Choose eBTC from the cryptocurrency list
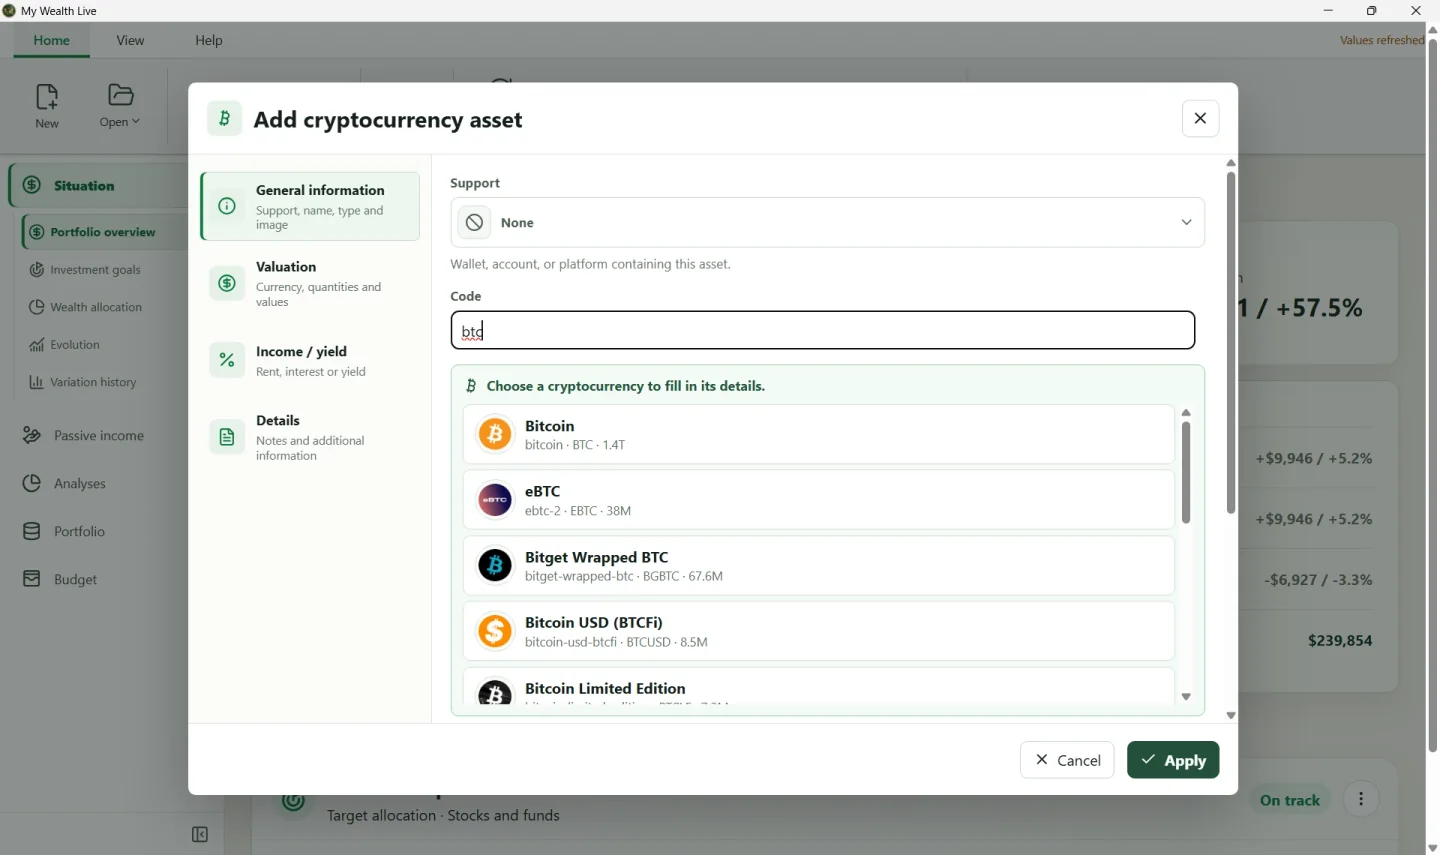Viewport: 1440px width, 855px height. 818,500
